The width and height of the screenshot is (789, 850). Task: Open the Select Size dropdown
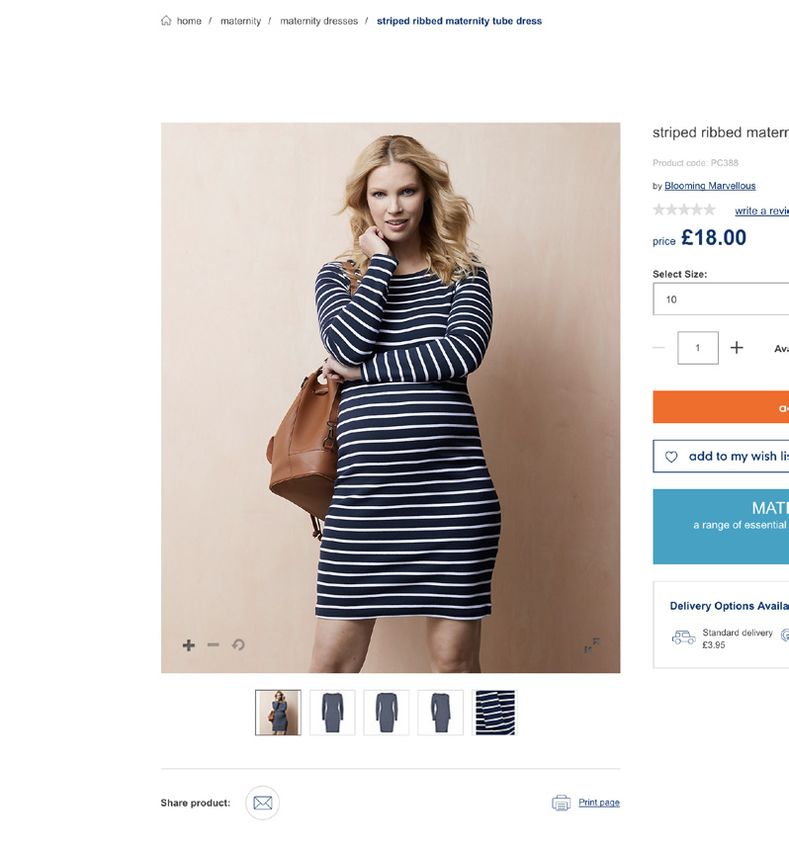pyautogui.click(x=721, y=299)
